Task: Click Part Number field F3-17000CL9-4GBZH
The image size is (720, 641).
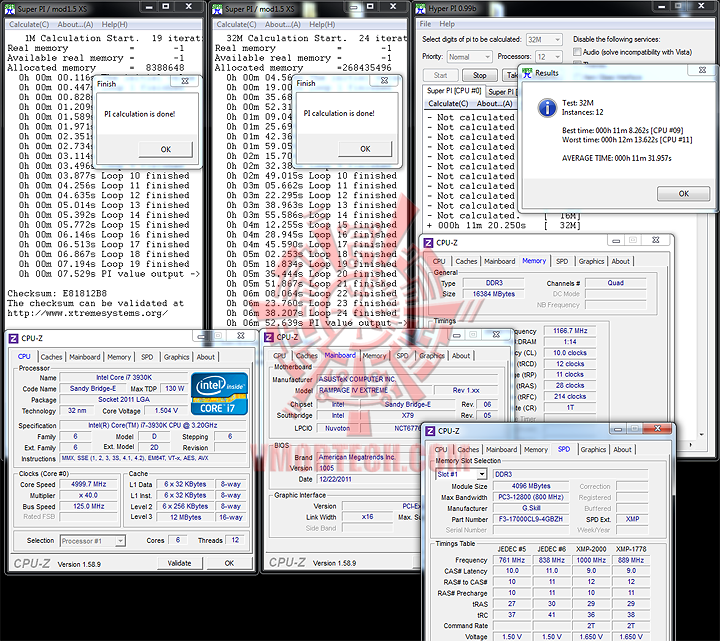Action: 531,519
